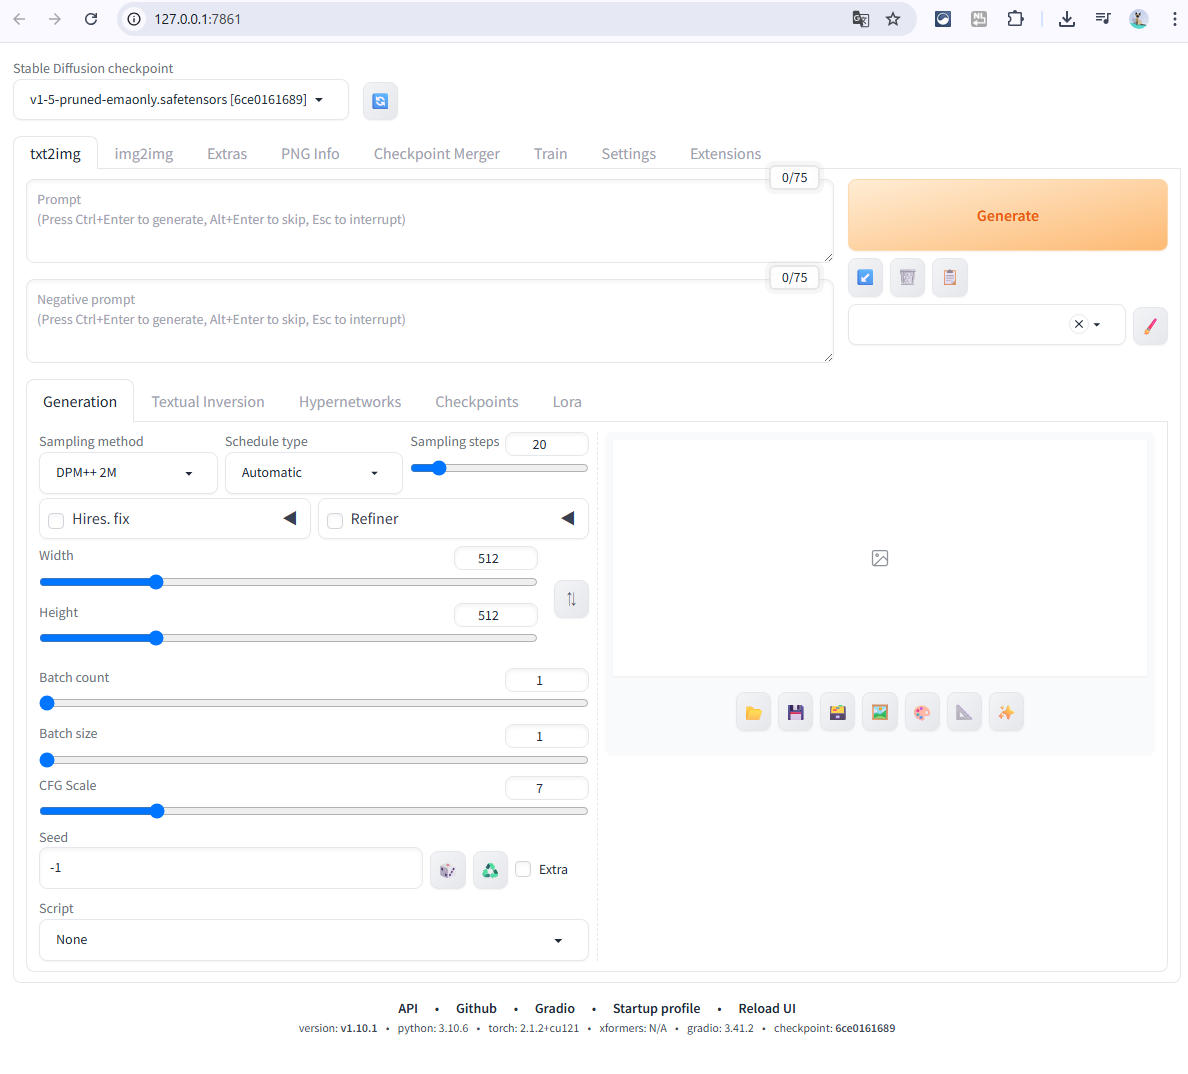Expand the Schedule type dropdown
This screenshot has width=1188, height=1074.
coord(313,473)
